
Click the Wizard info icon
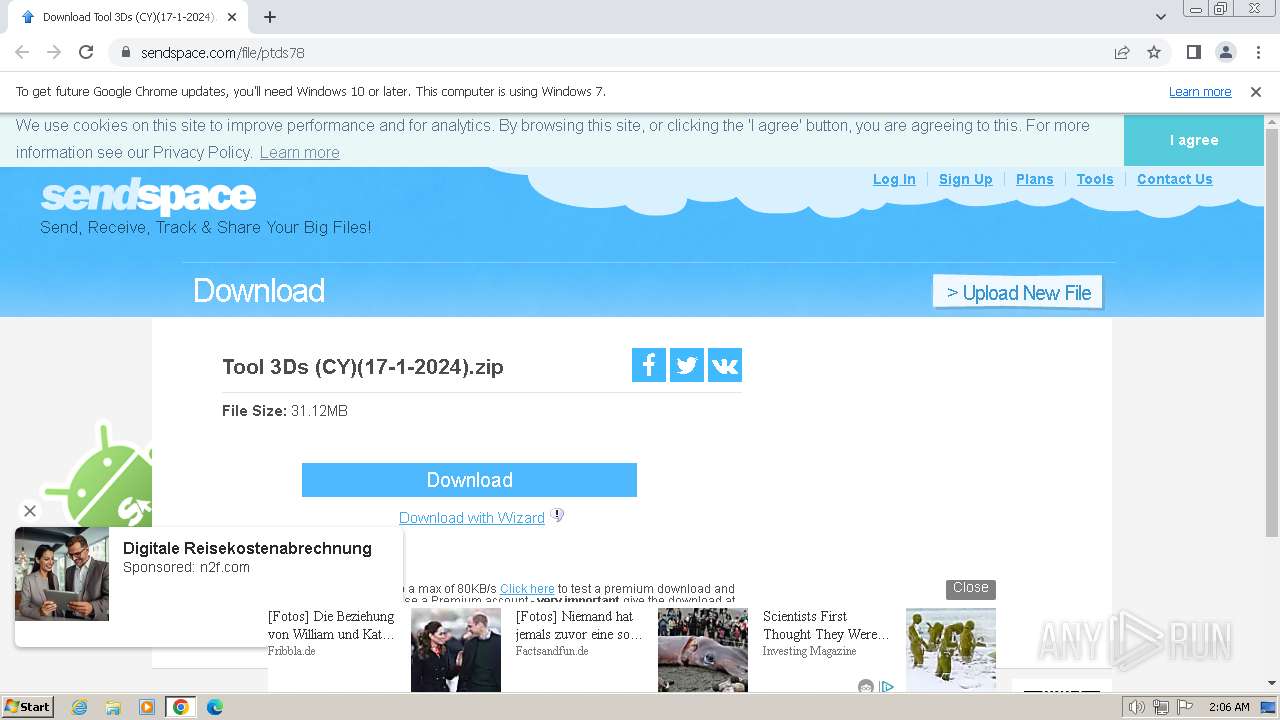(558, 515)
